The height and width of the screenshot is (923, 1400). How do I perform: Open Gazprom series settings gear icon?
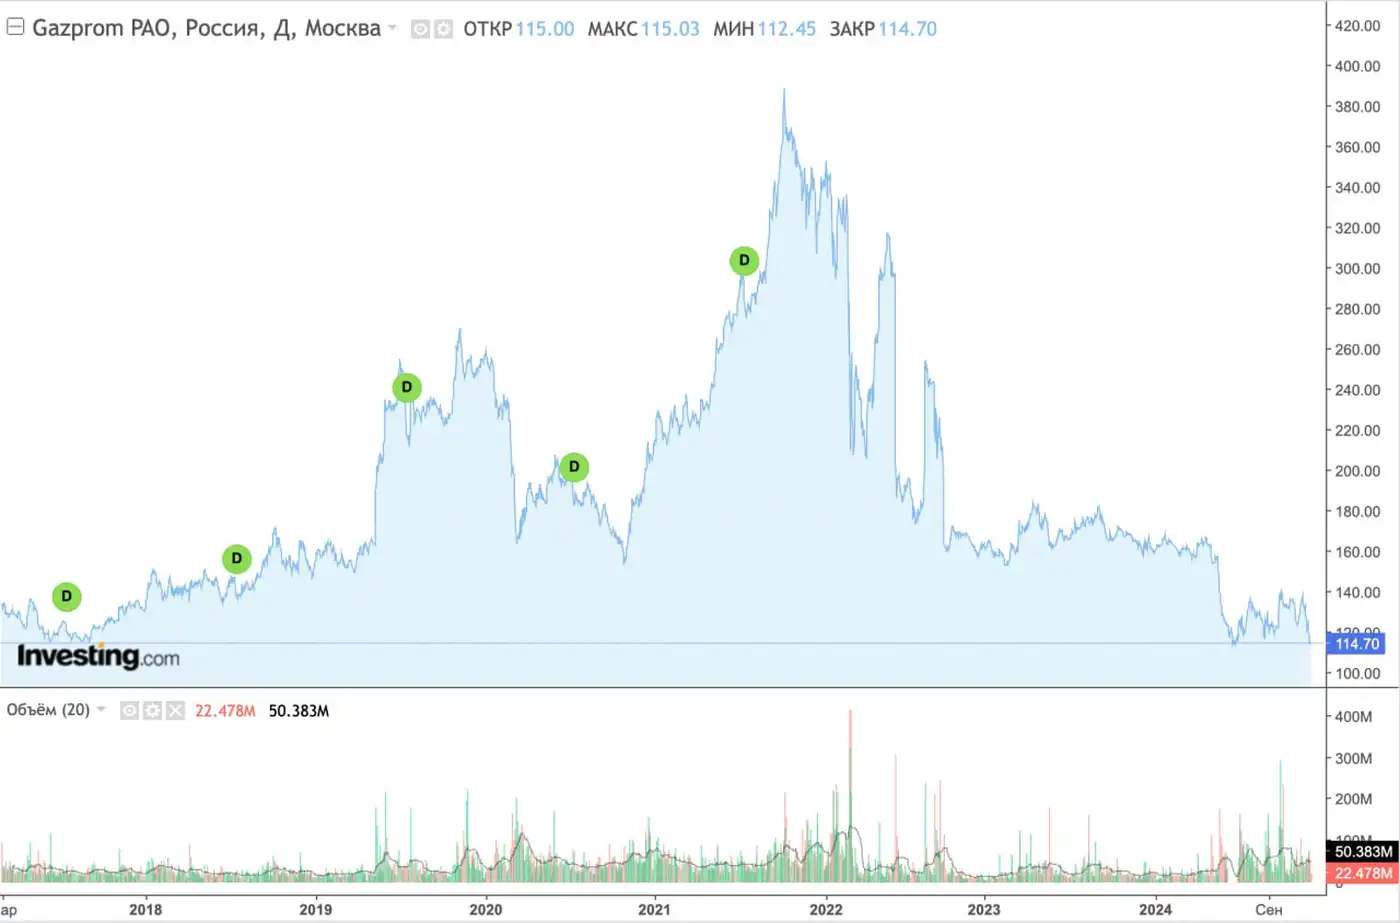(x=443, y=30)
